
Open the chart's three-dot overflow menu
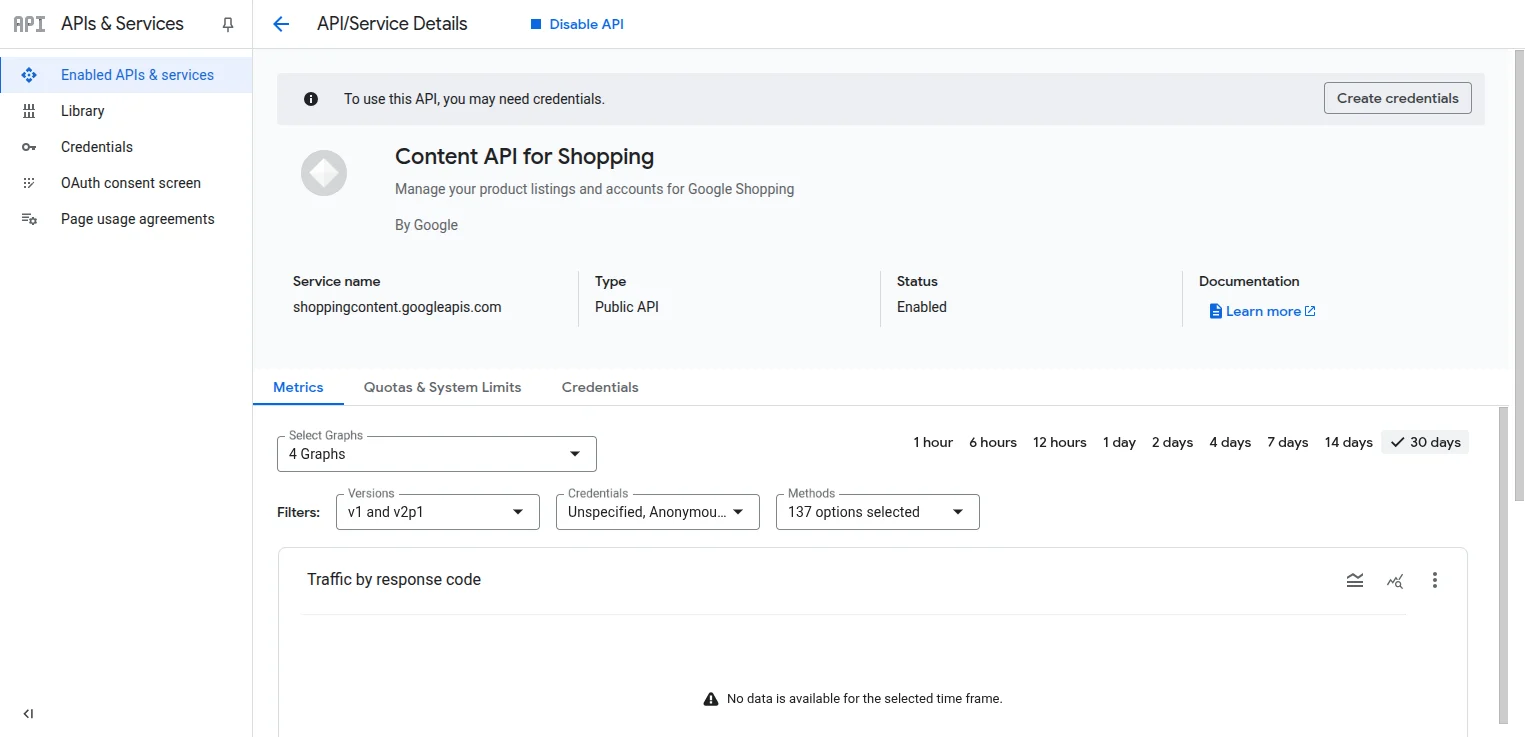coord(1435,580)
